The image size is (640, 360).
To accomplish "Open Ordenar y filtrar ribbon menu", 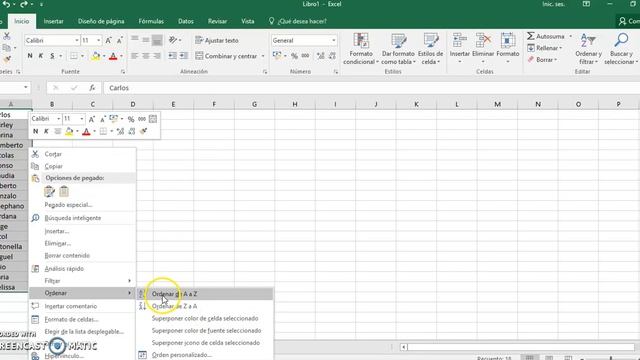I will click(x=588, y=49).
